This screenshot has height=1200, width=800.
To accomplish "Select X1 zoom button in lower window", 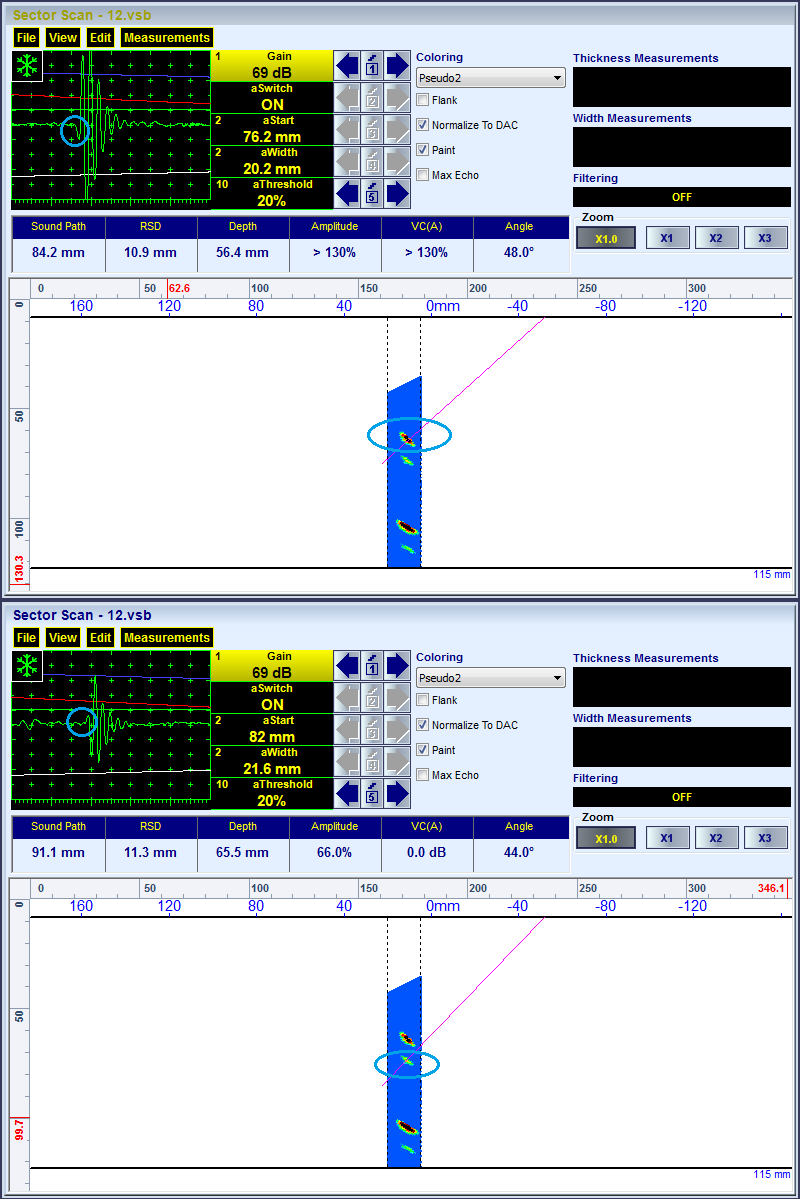I will 666,838.
